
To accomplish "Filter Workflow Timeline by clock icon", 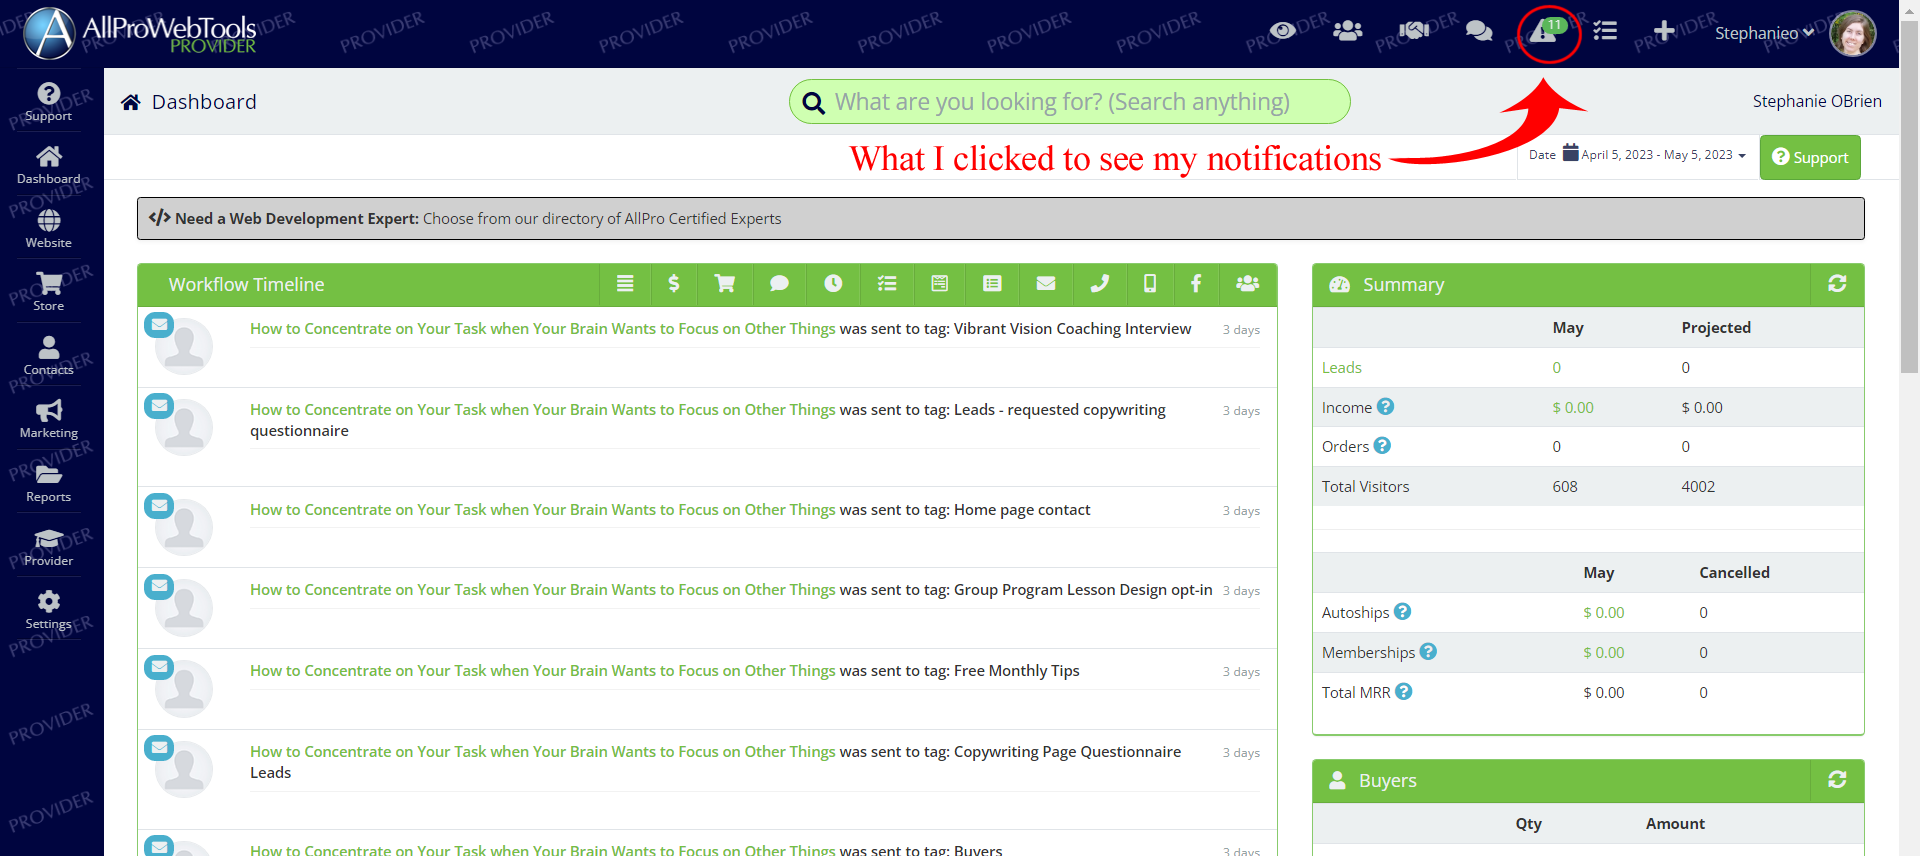I will click(x=833, y=284).
